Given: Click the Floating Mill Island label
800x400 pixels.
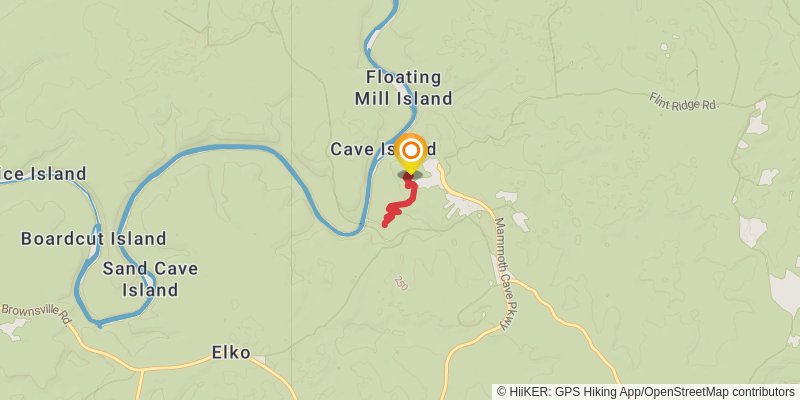Looking at the screenshot, I should (404, 88).
